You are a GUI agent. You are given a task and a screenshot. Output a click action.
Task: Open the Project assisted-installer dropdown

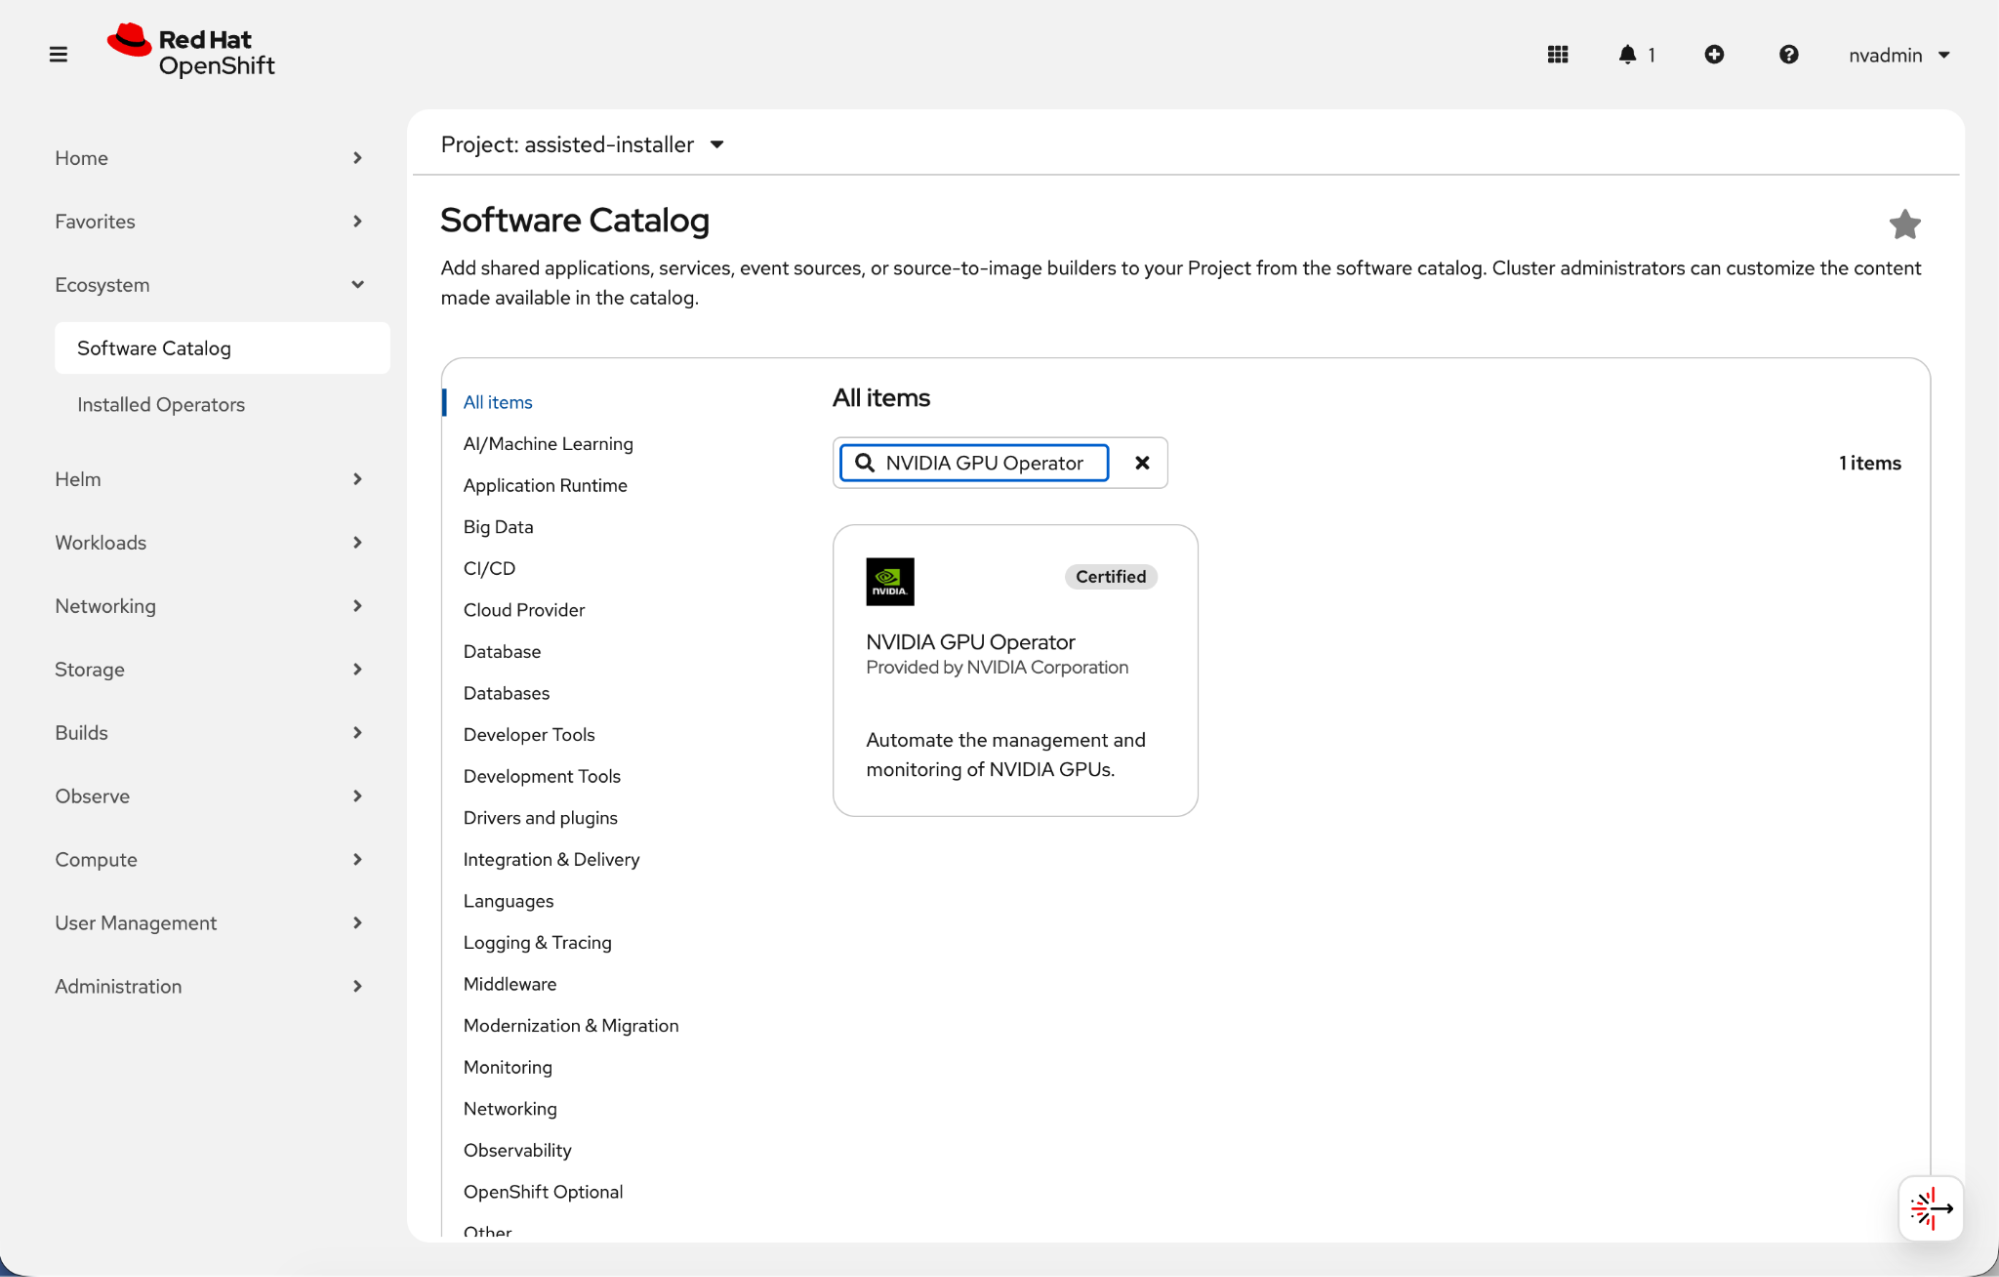click(x=582, y=145)
